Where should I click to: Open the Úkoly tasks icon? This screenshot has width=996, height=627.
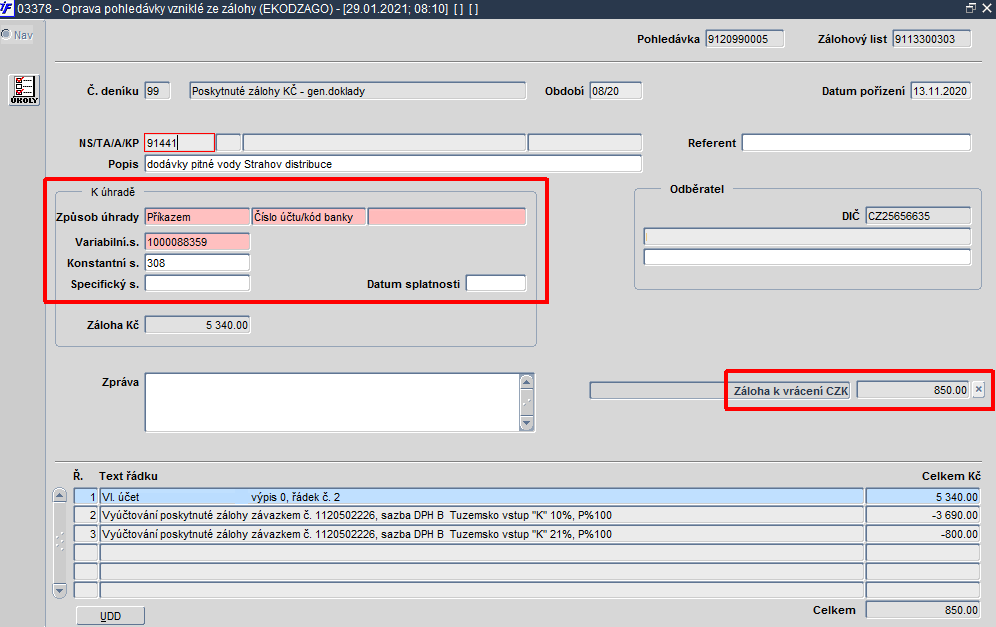pyautogui.click(x=24, y=90)
